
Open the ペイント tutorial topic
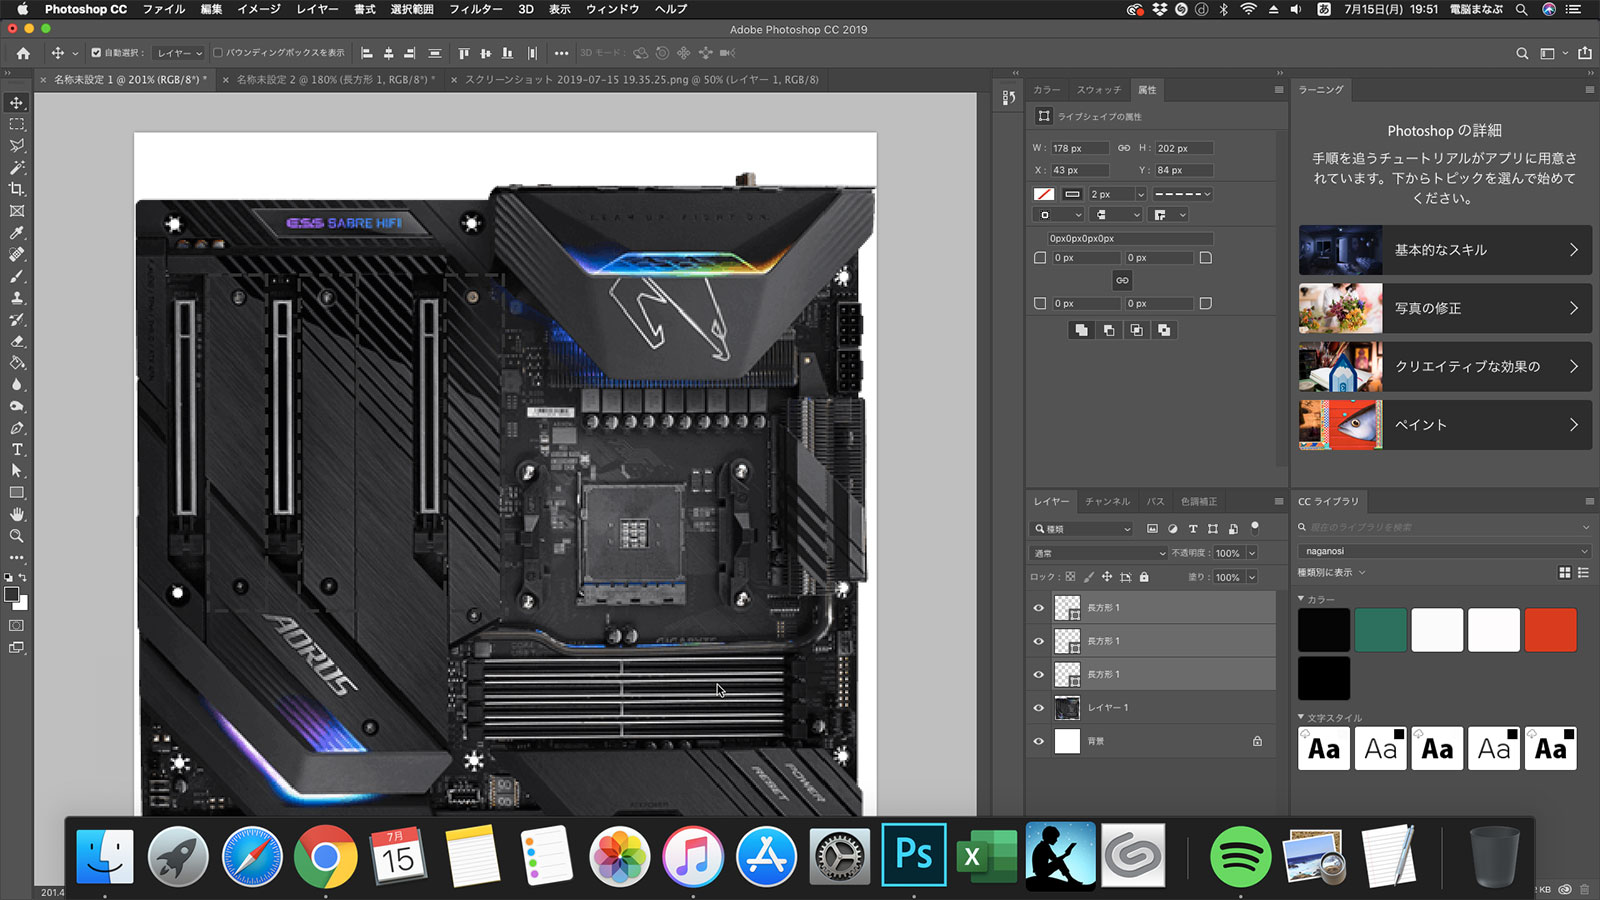(x=1445, y=425)
